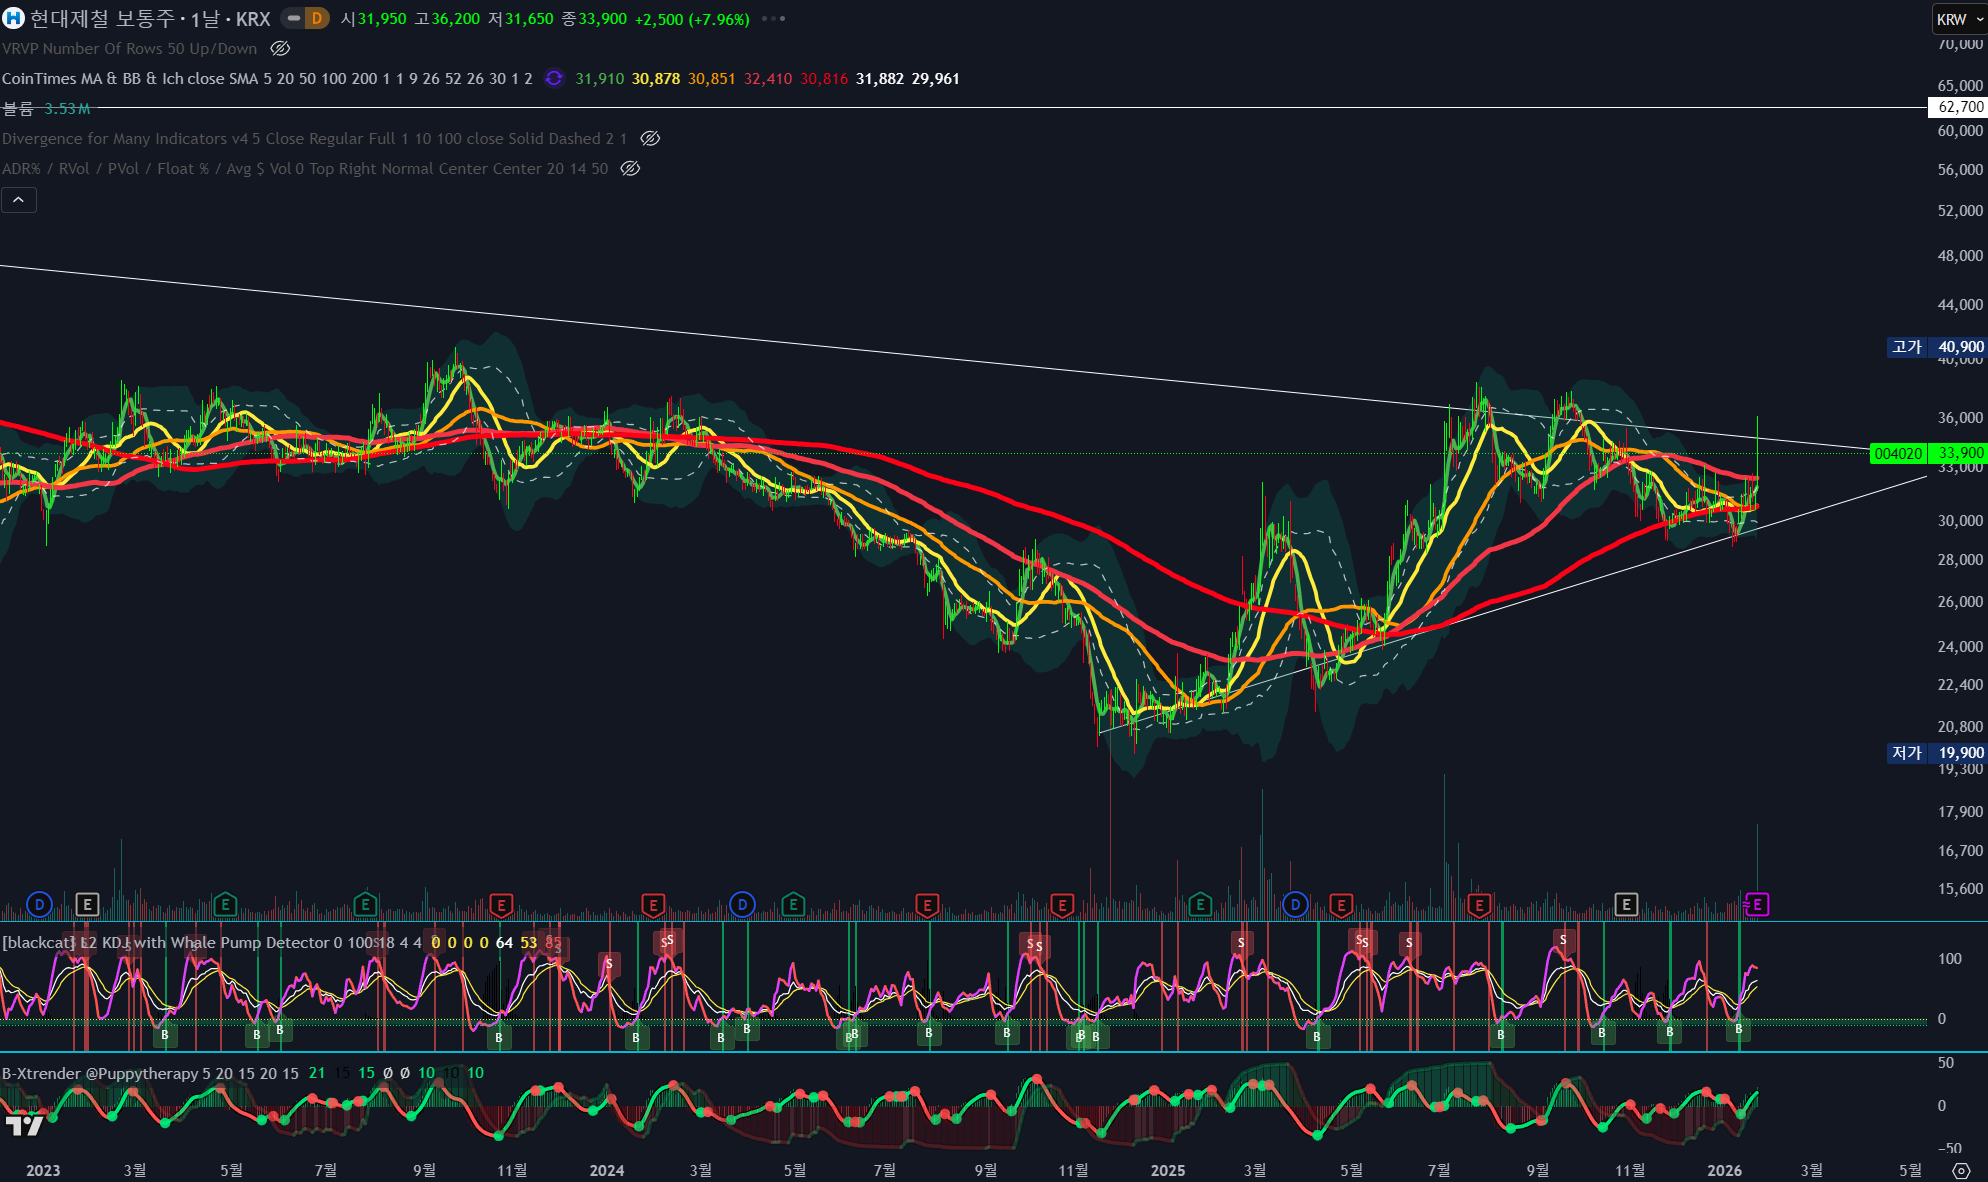Click the white legend value 29,961

tap(935, 78)
